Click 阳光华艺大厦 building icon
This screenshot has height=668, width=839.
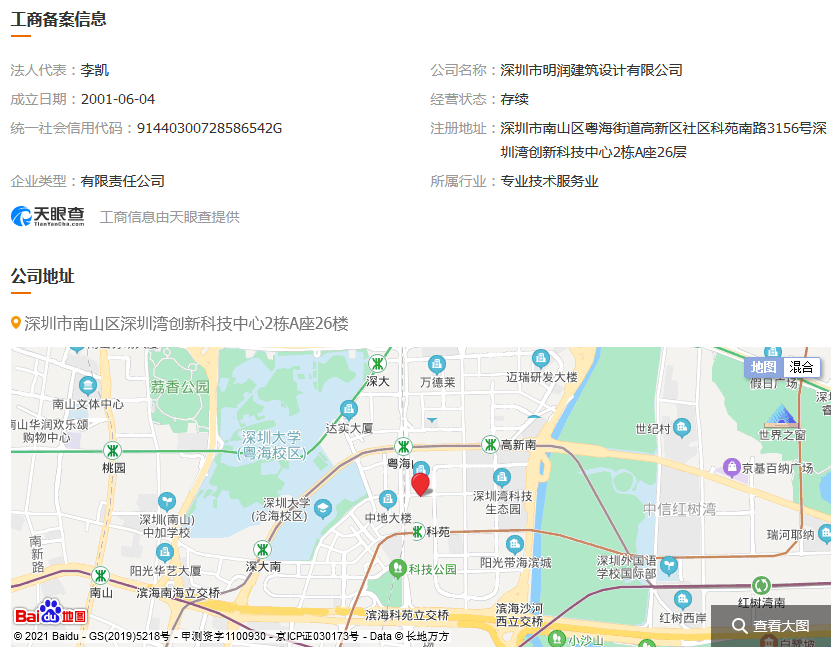click(164, 552)
